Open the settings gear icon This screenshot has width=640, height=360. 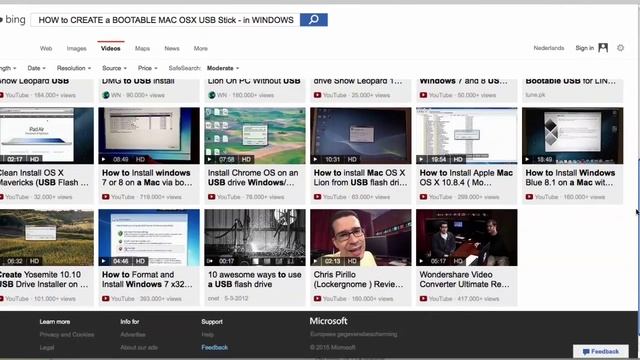pos(620,48)
